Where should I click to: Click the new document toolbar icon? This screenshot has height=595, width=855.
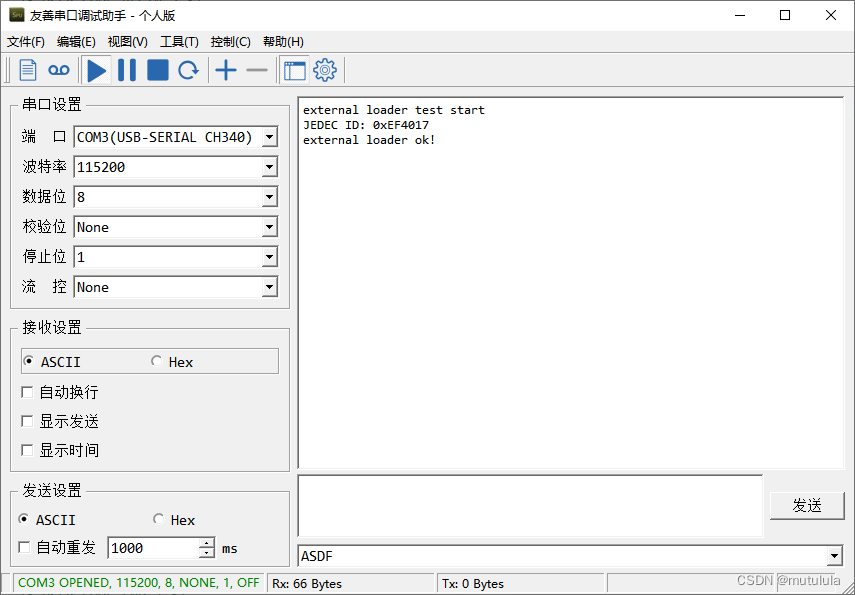26,69
